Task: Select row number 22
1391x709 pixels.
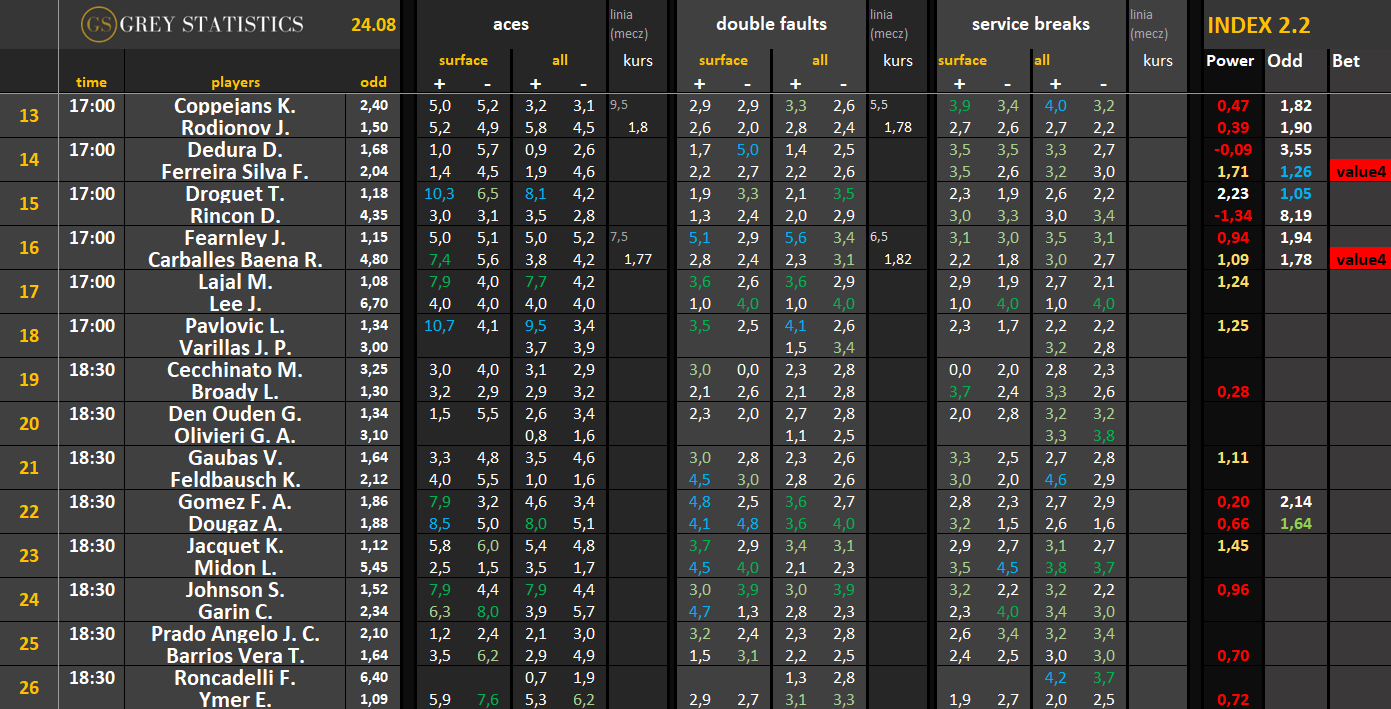Action: click(x=29, y=512)
